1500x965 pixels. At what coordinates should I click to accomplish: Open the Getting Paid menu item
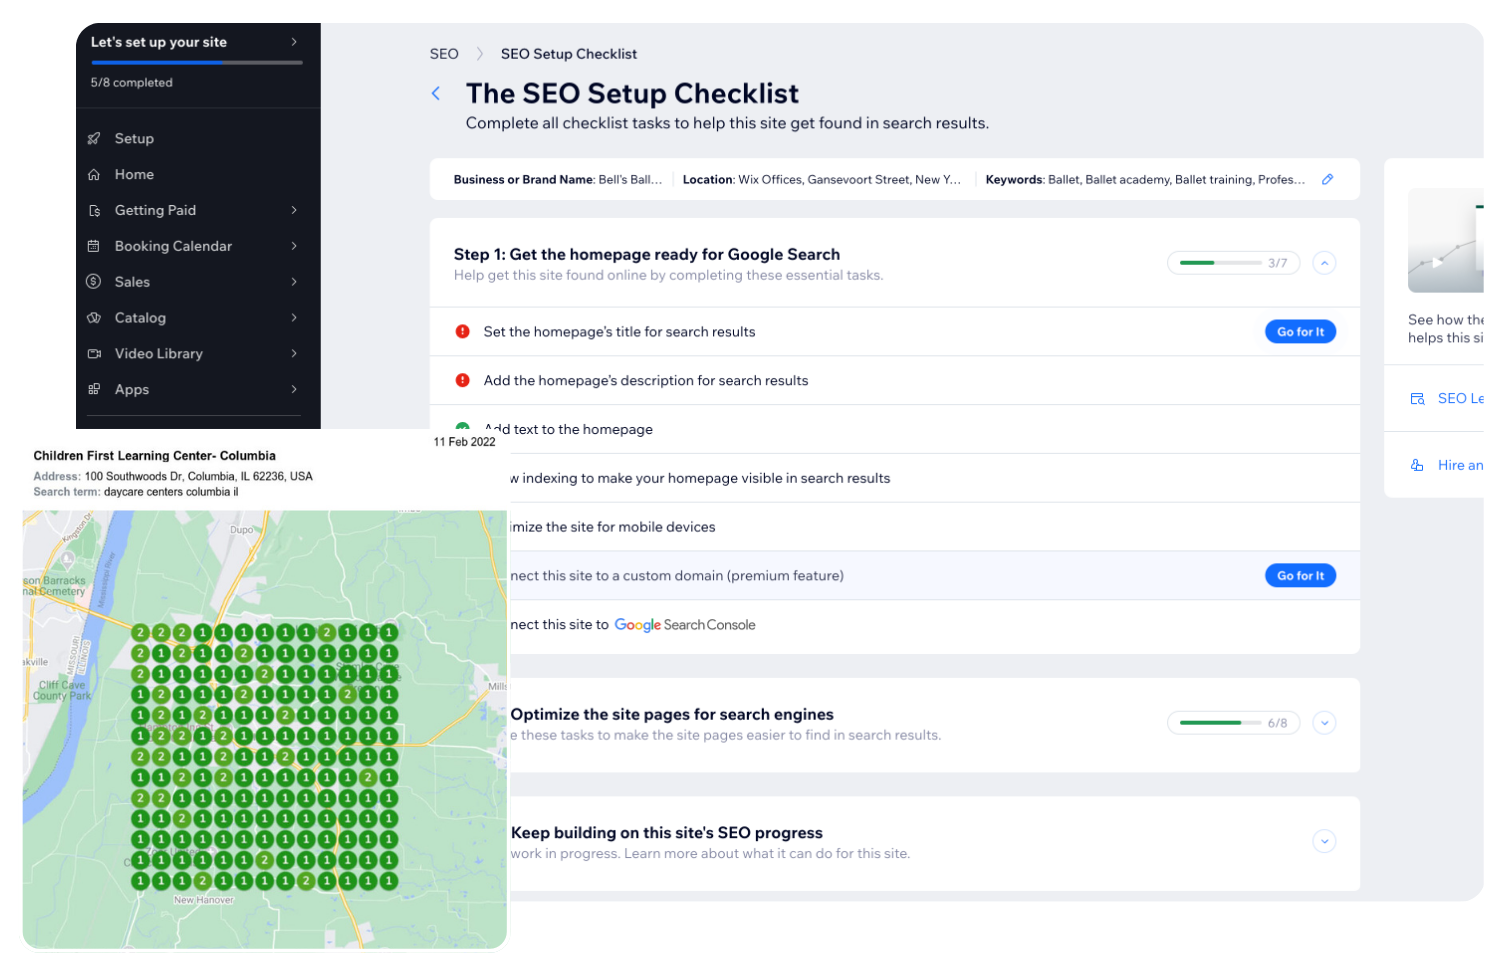point(155,210)
